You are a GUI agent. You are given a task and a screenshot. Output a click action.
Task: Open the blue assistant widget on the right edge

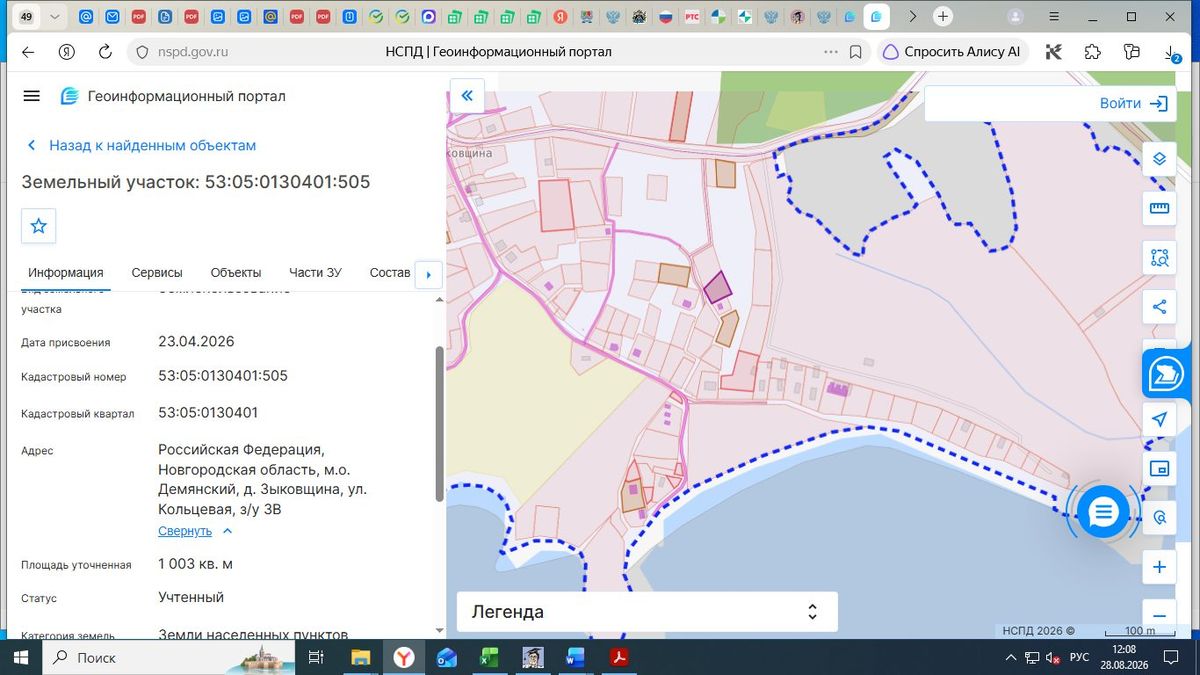coord(1164,375)
